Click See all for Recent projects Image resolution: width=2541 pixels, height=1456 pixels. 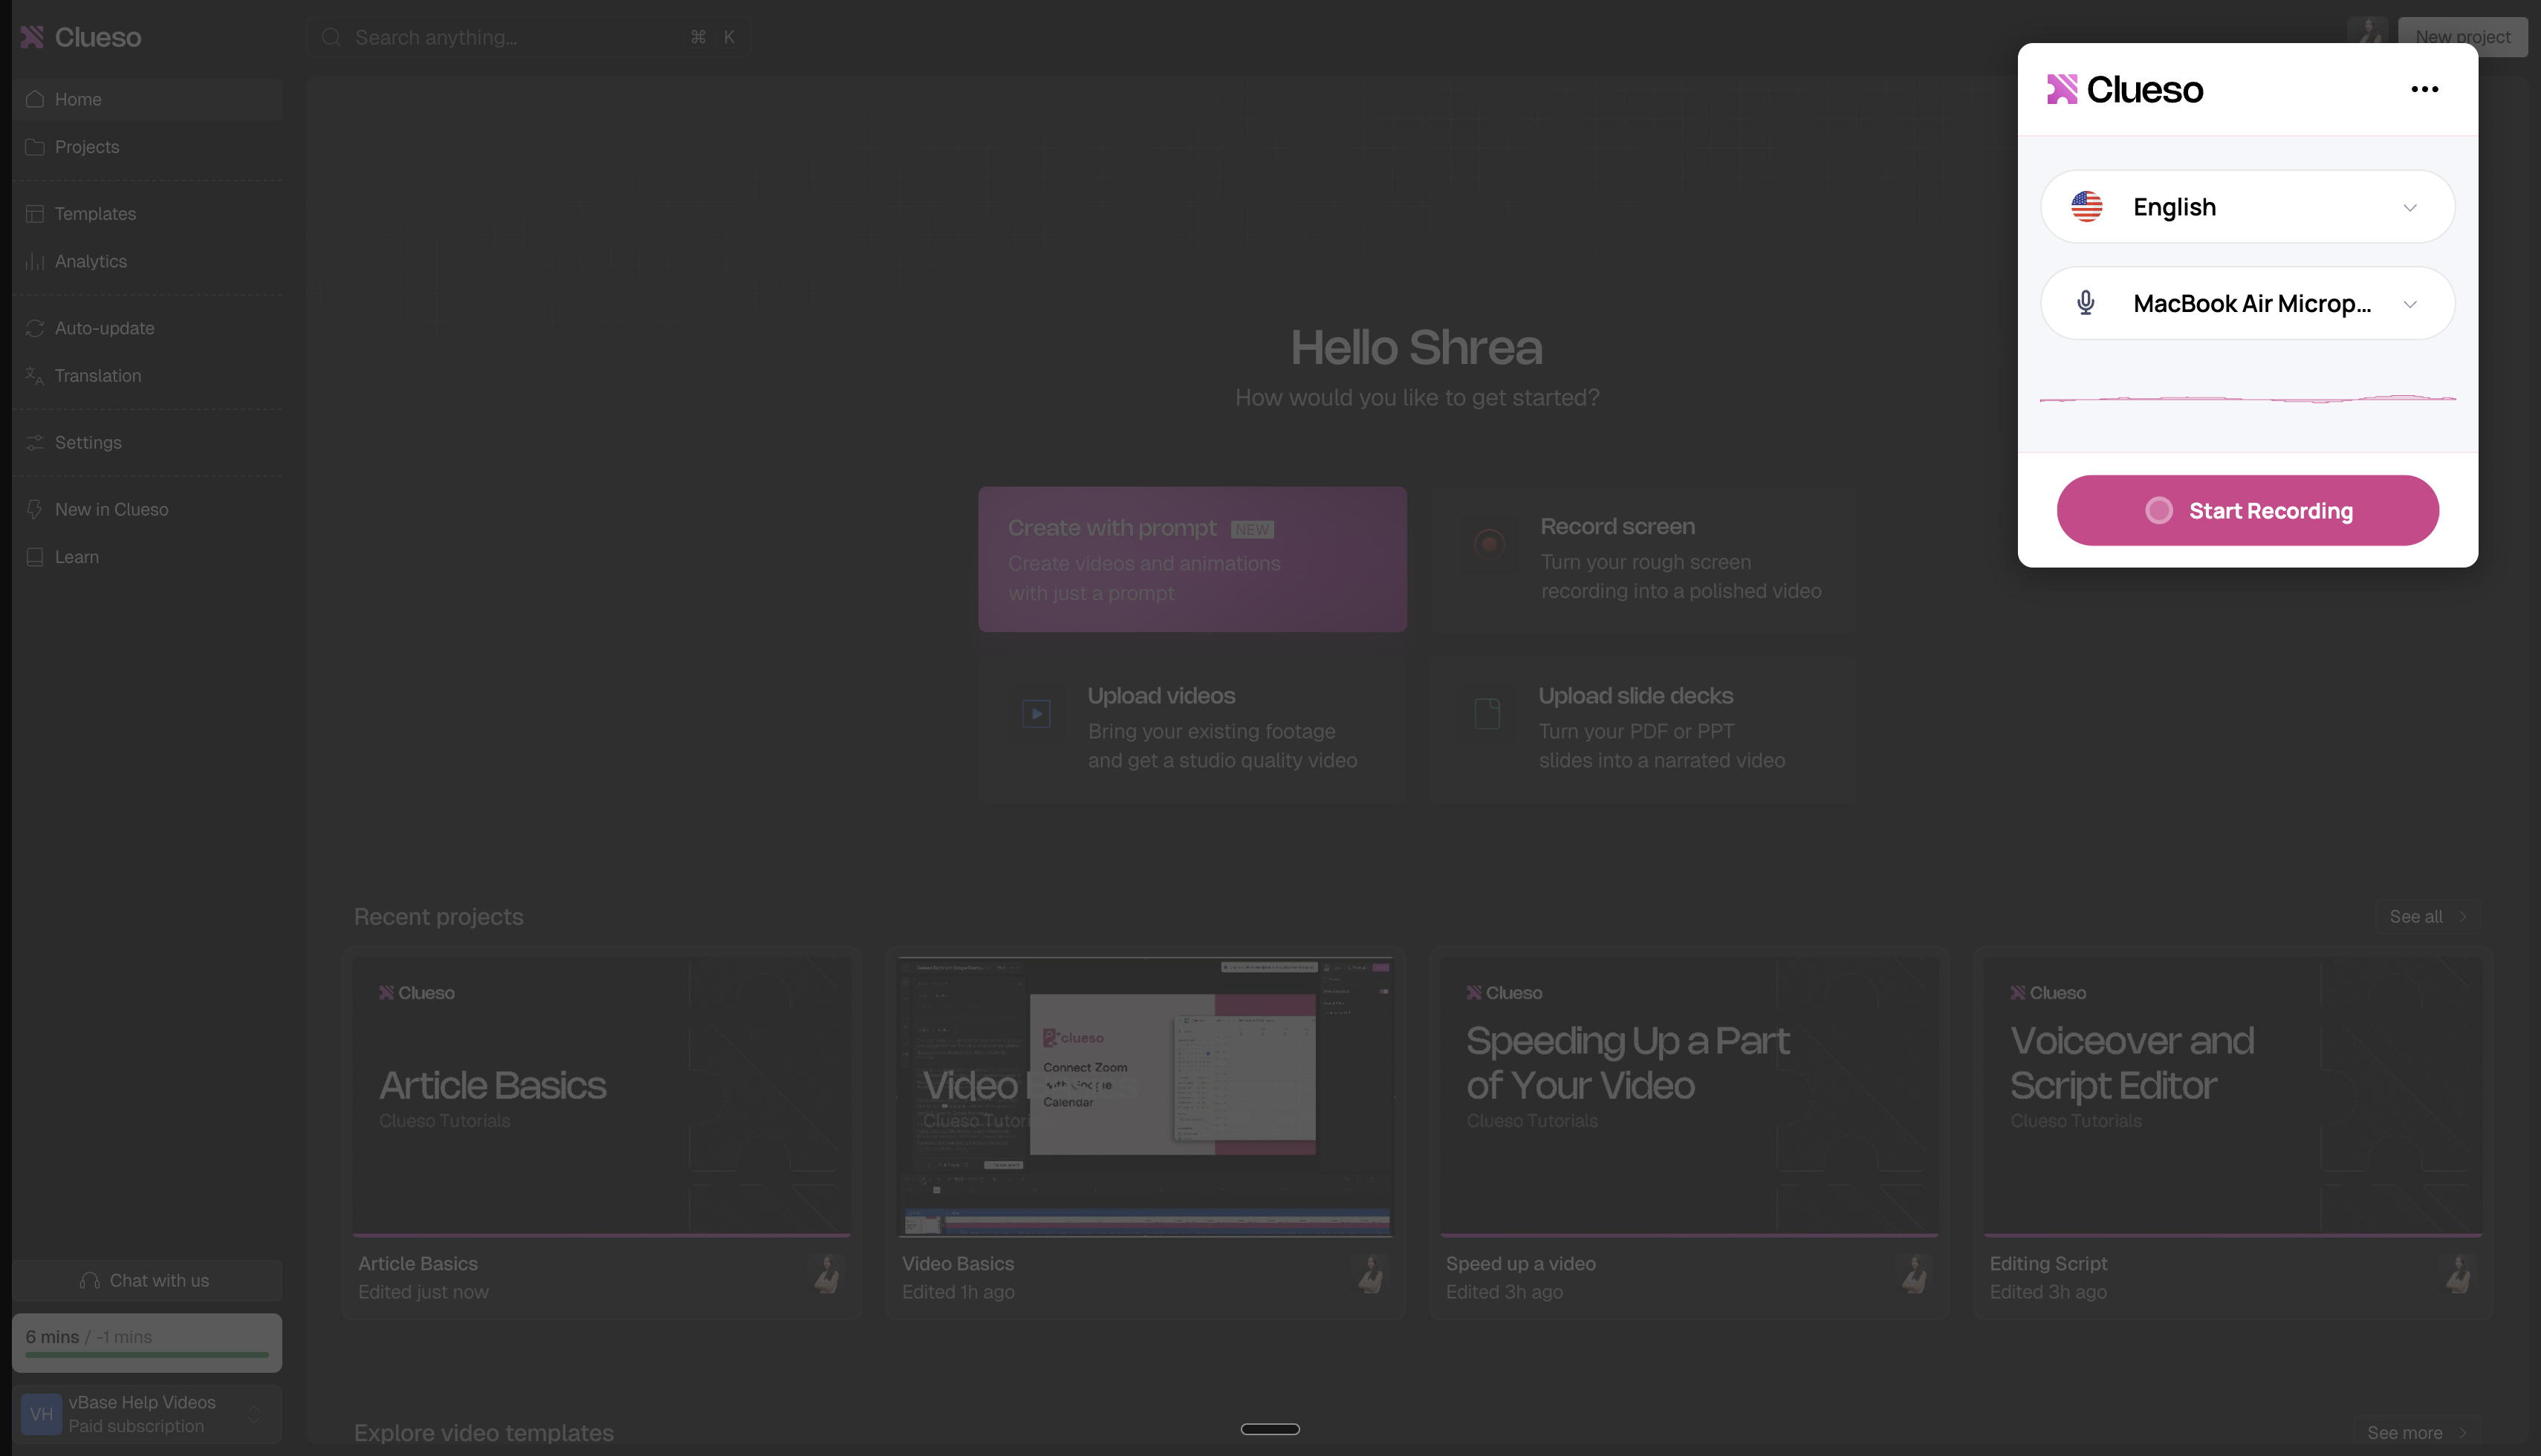click(2428, 917)
